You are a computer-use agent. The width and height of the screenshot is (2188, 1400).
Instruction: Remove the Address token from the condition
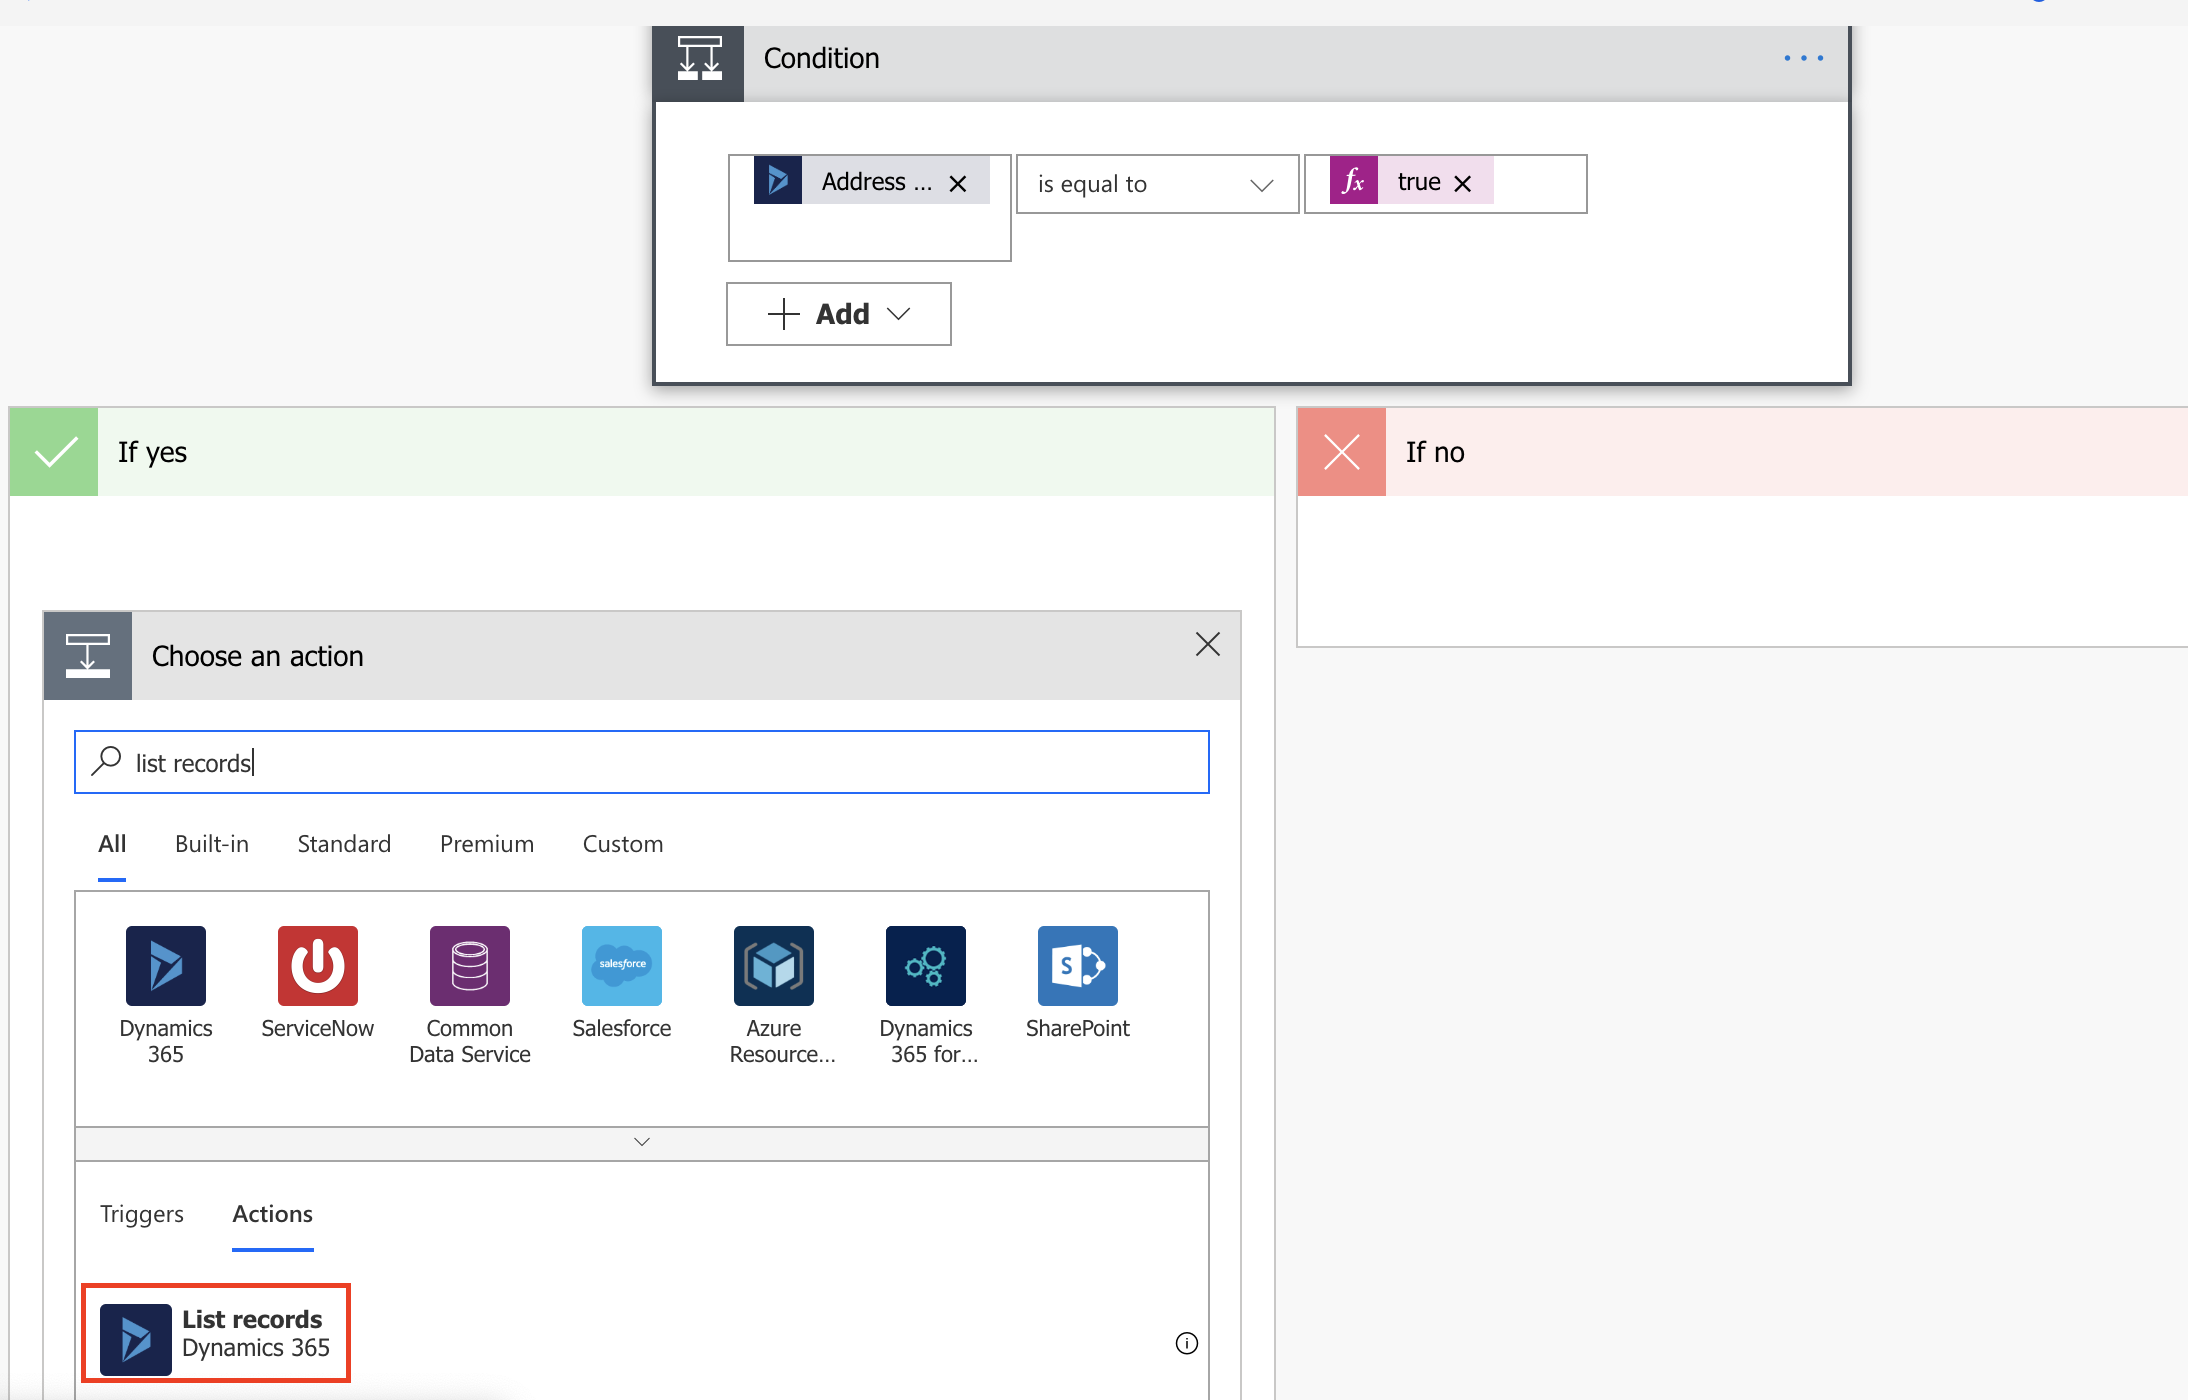click(x=958, y=184)
